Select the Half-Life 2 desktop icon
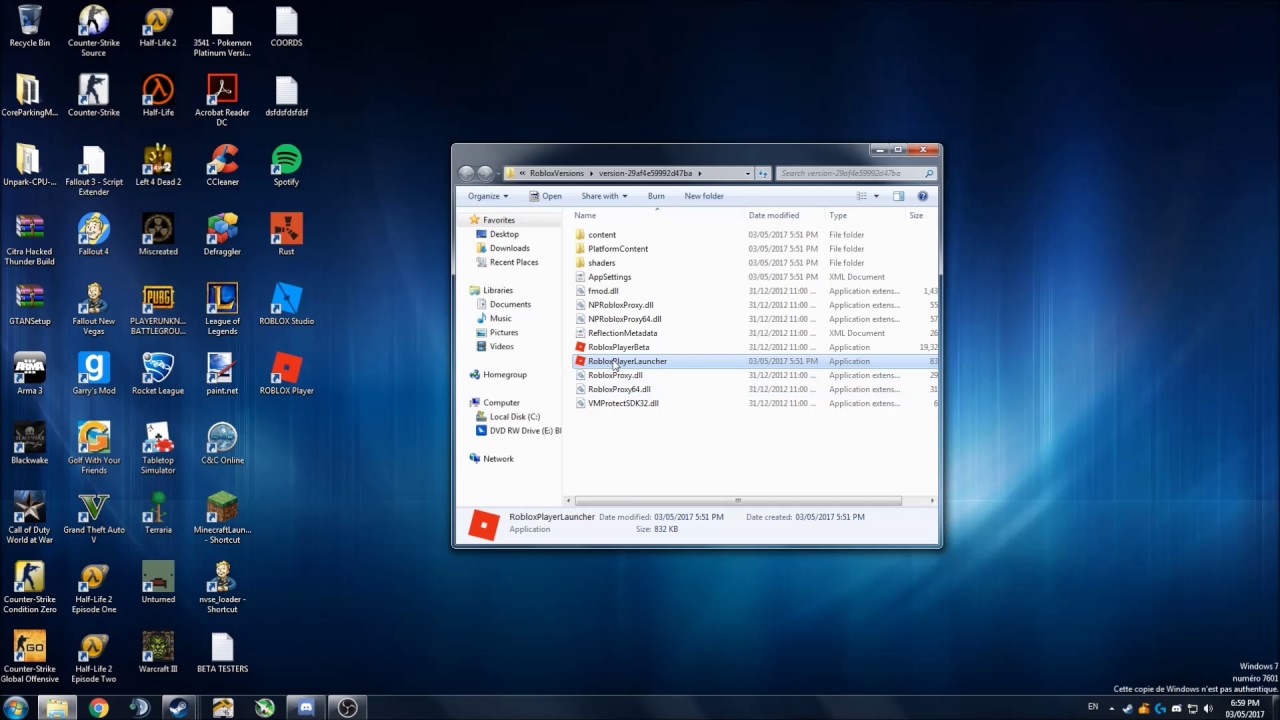This screenshot has width=1280, height=720. coord(158,26)
